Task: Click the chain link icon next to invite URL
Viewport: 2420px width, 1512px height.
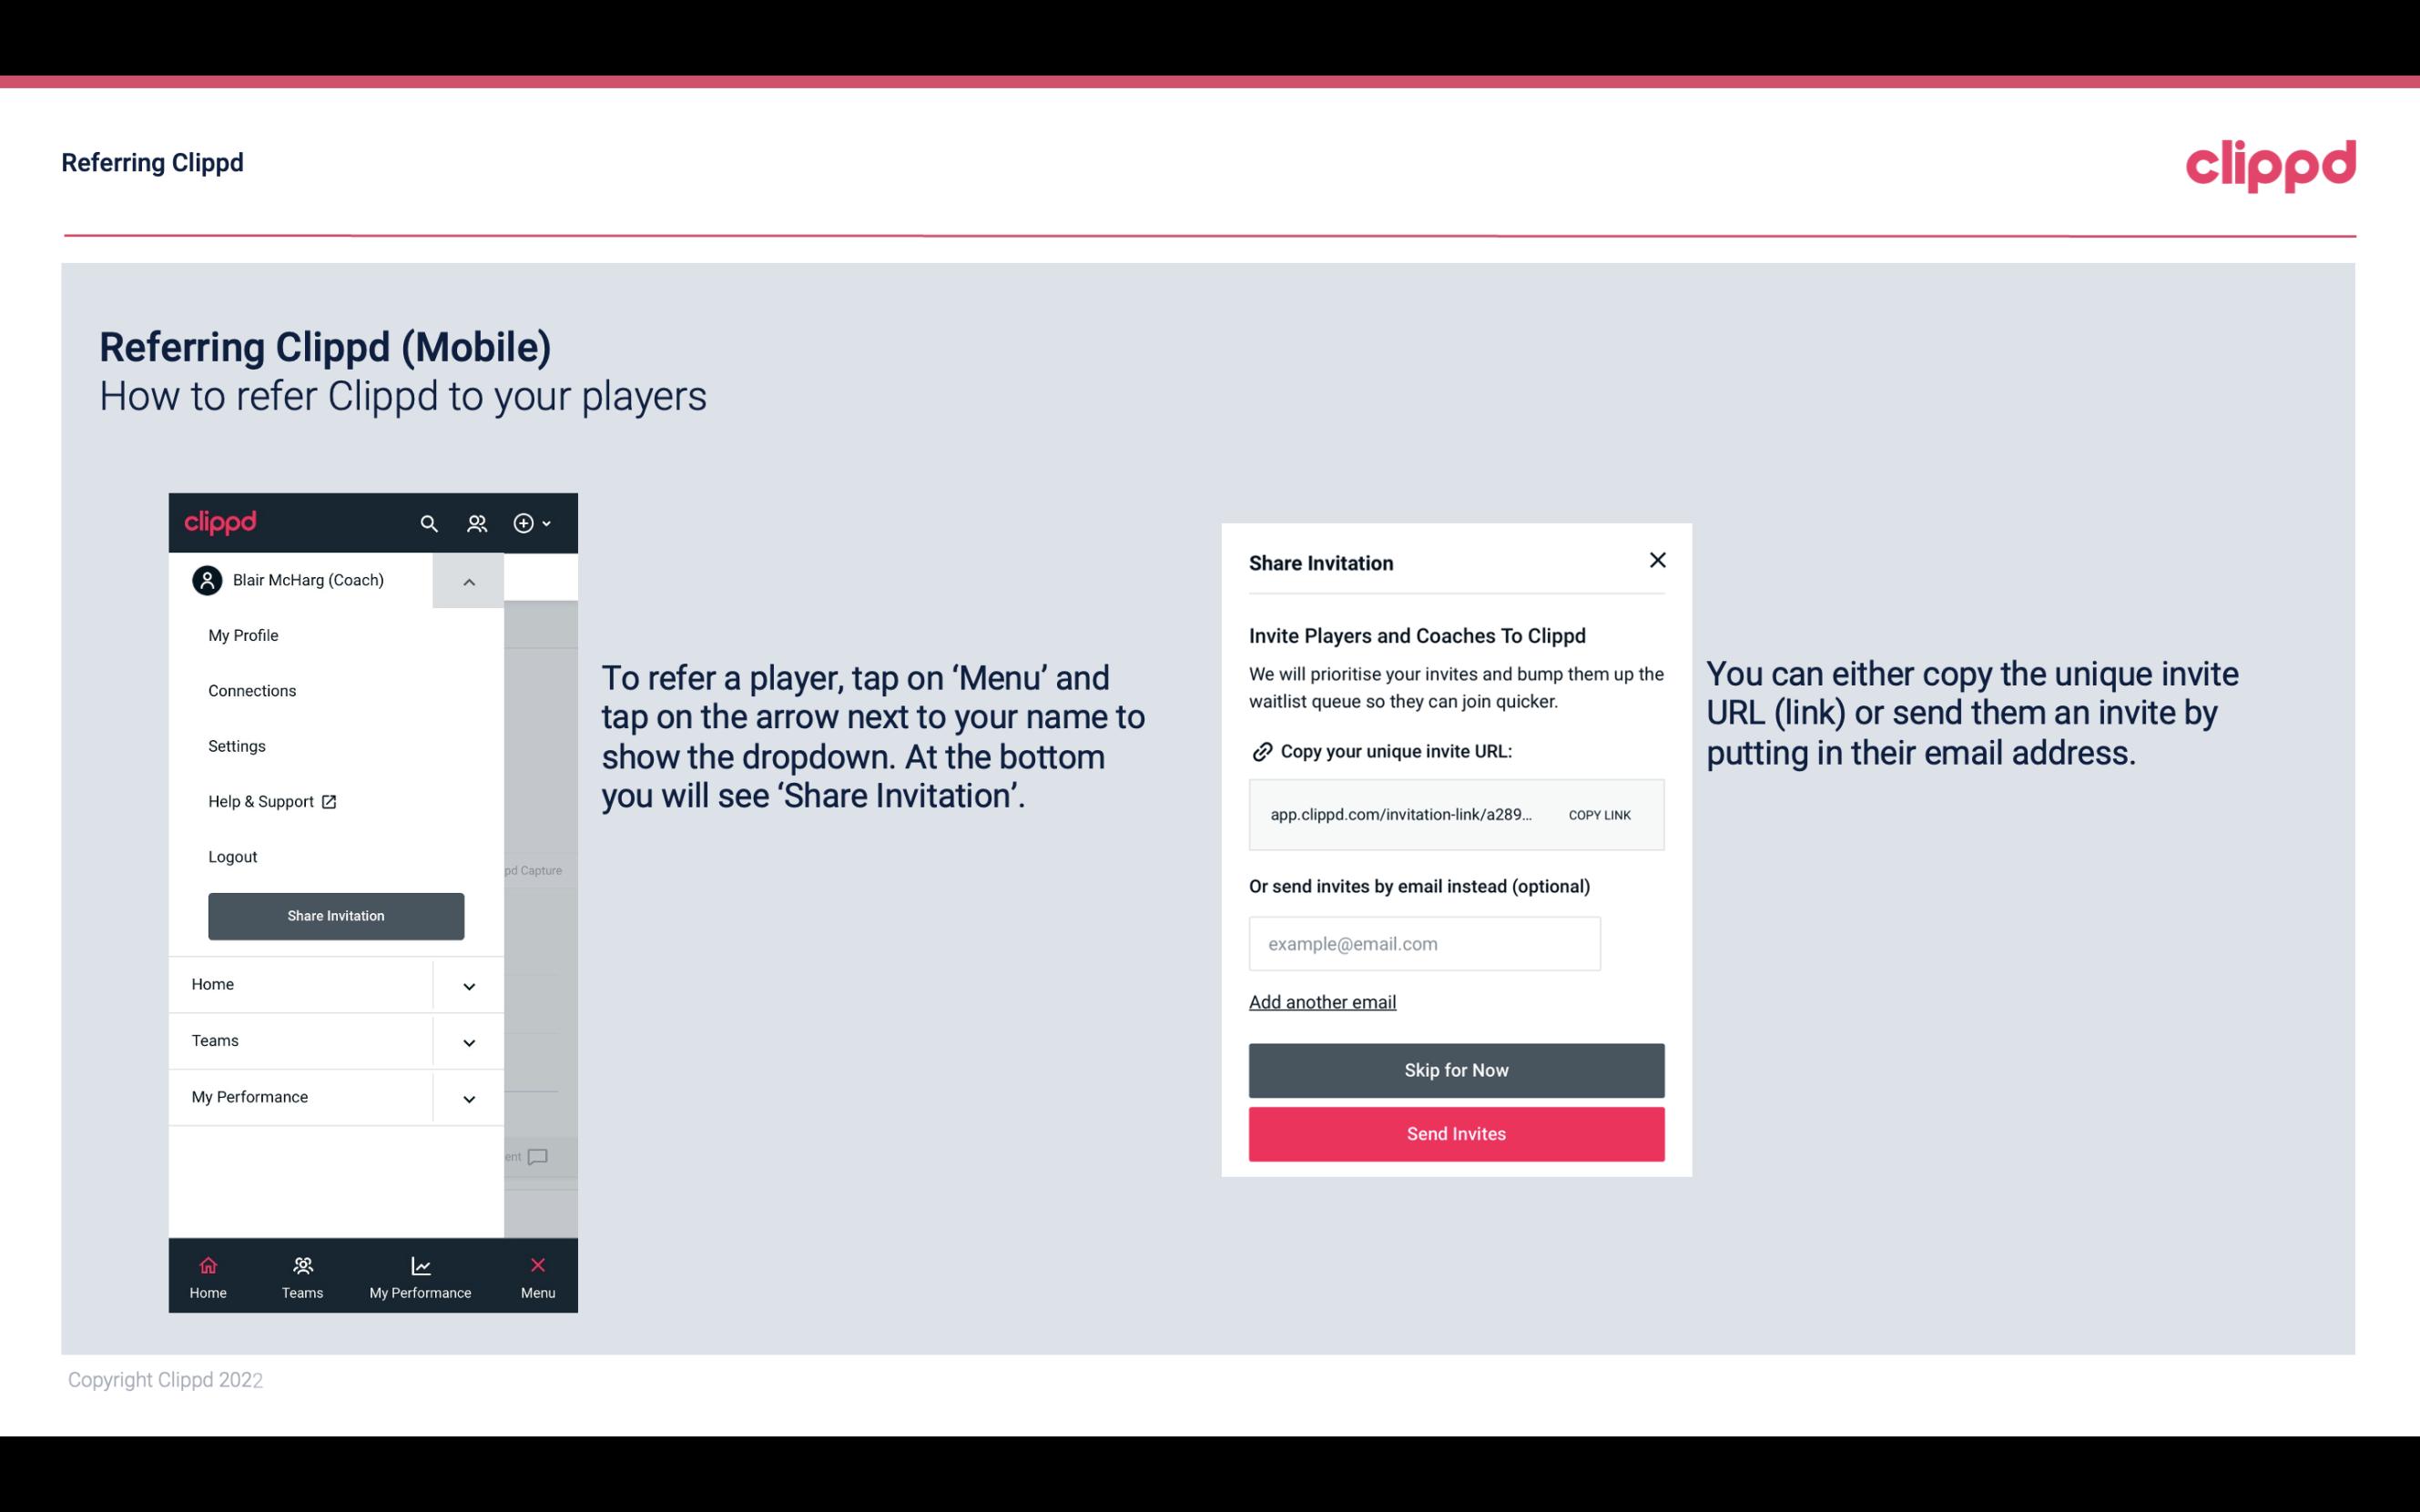Action: [x=1261, y=751]
